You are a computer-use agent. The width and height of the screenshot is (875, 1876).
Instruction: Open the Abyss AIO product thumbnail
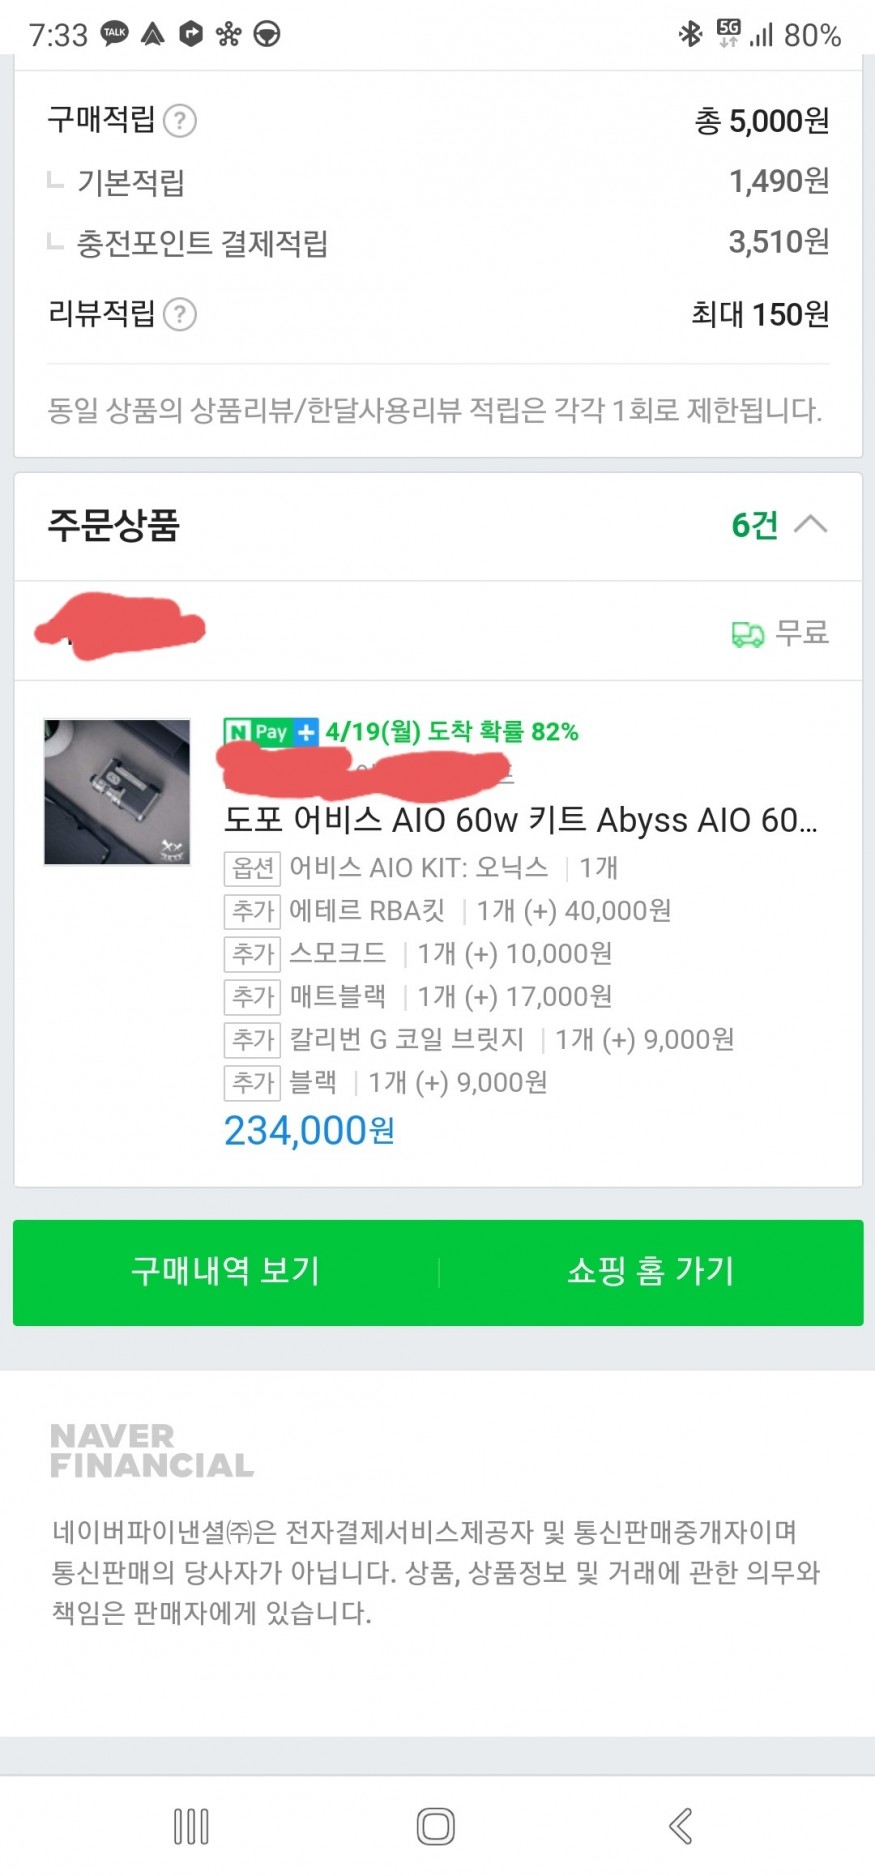pyautogui.click(x=117, y=792)
